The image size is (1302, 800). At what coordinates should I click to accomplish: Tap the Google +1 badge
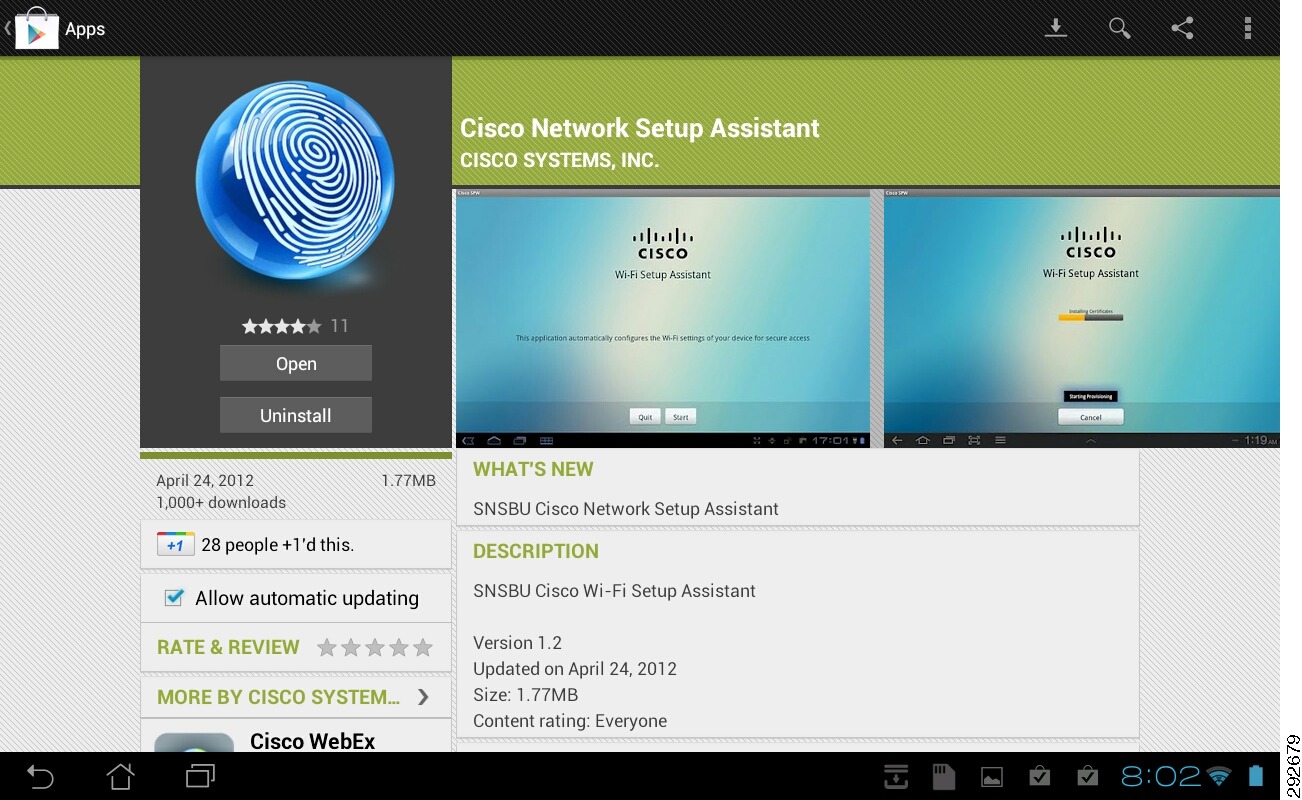[175, 544]
